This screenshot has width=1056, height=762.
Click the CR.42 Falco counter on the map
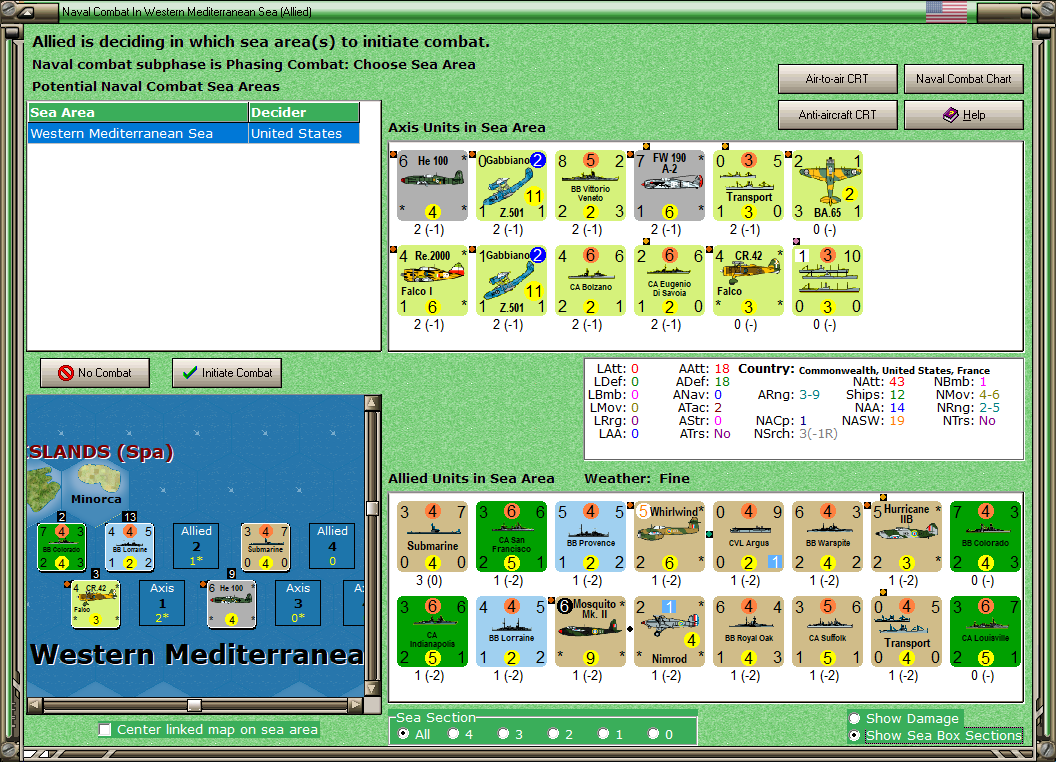[96, 604]
